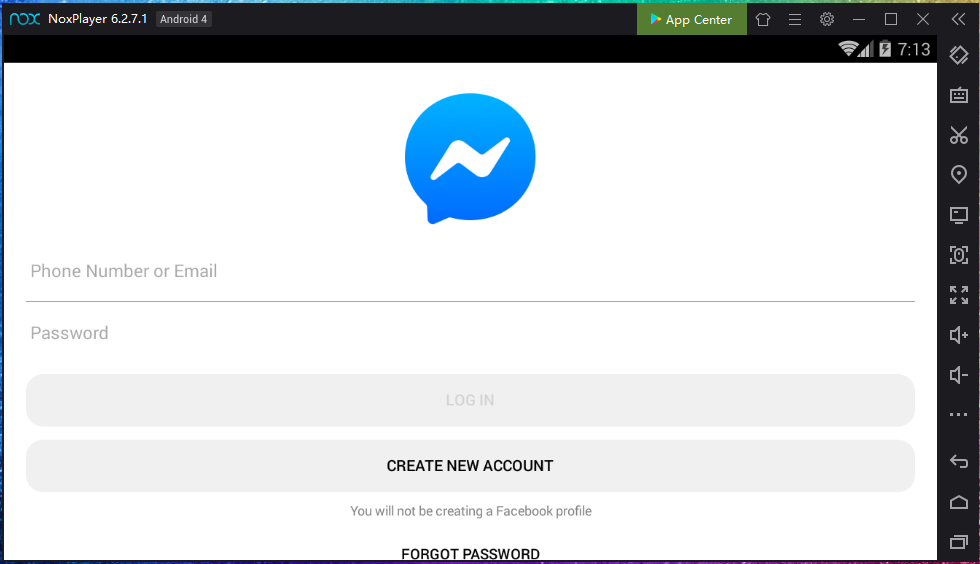The image size is (980, 564).
Task: Click the cellular signal status icon
Action: (x=866, y=49)
